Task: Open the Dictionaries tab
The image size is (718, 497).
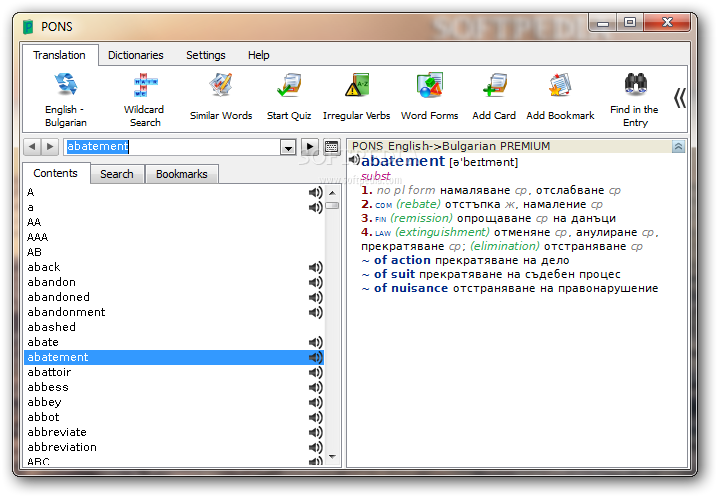Action: pyautogui.click(x=136, y=55)
